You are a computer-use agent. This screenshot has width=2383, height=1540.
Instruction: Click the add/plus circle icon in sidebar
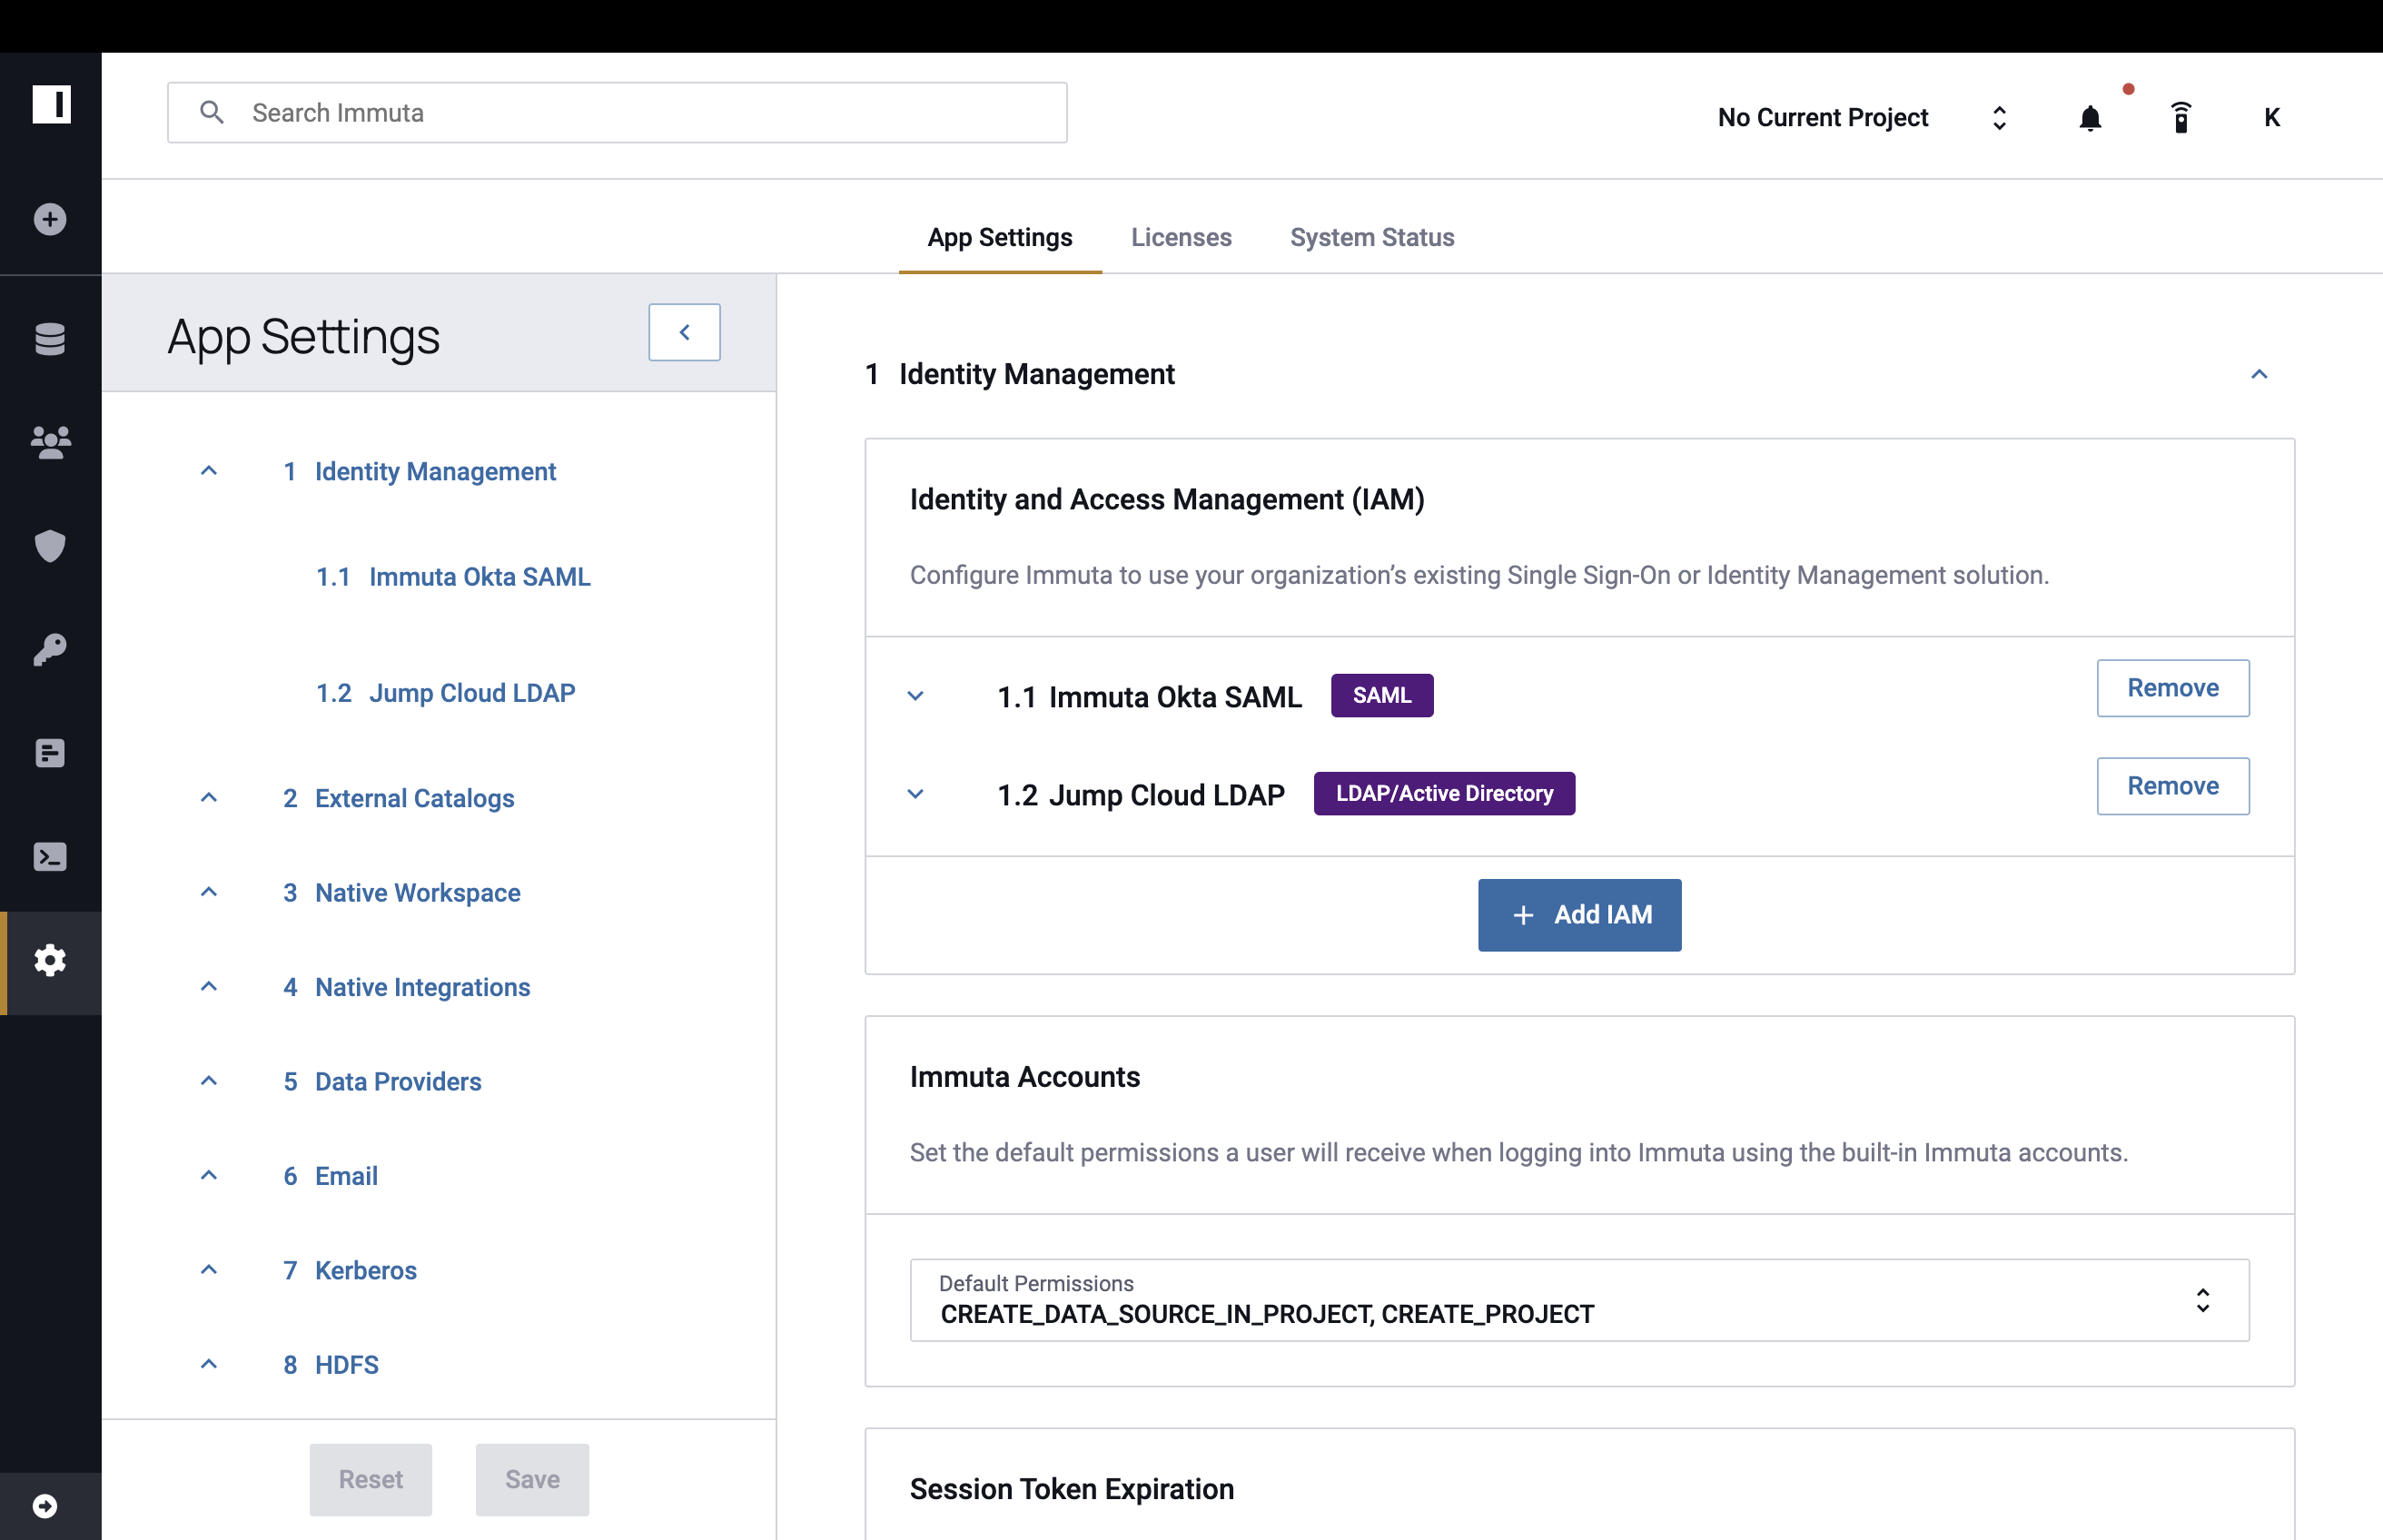(x=50, y=219)
